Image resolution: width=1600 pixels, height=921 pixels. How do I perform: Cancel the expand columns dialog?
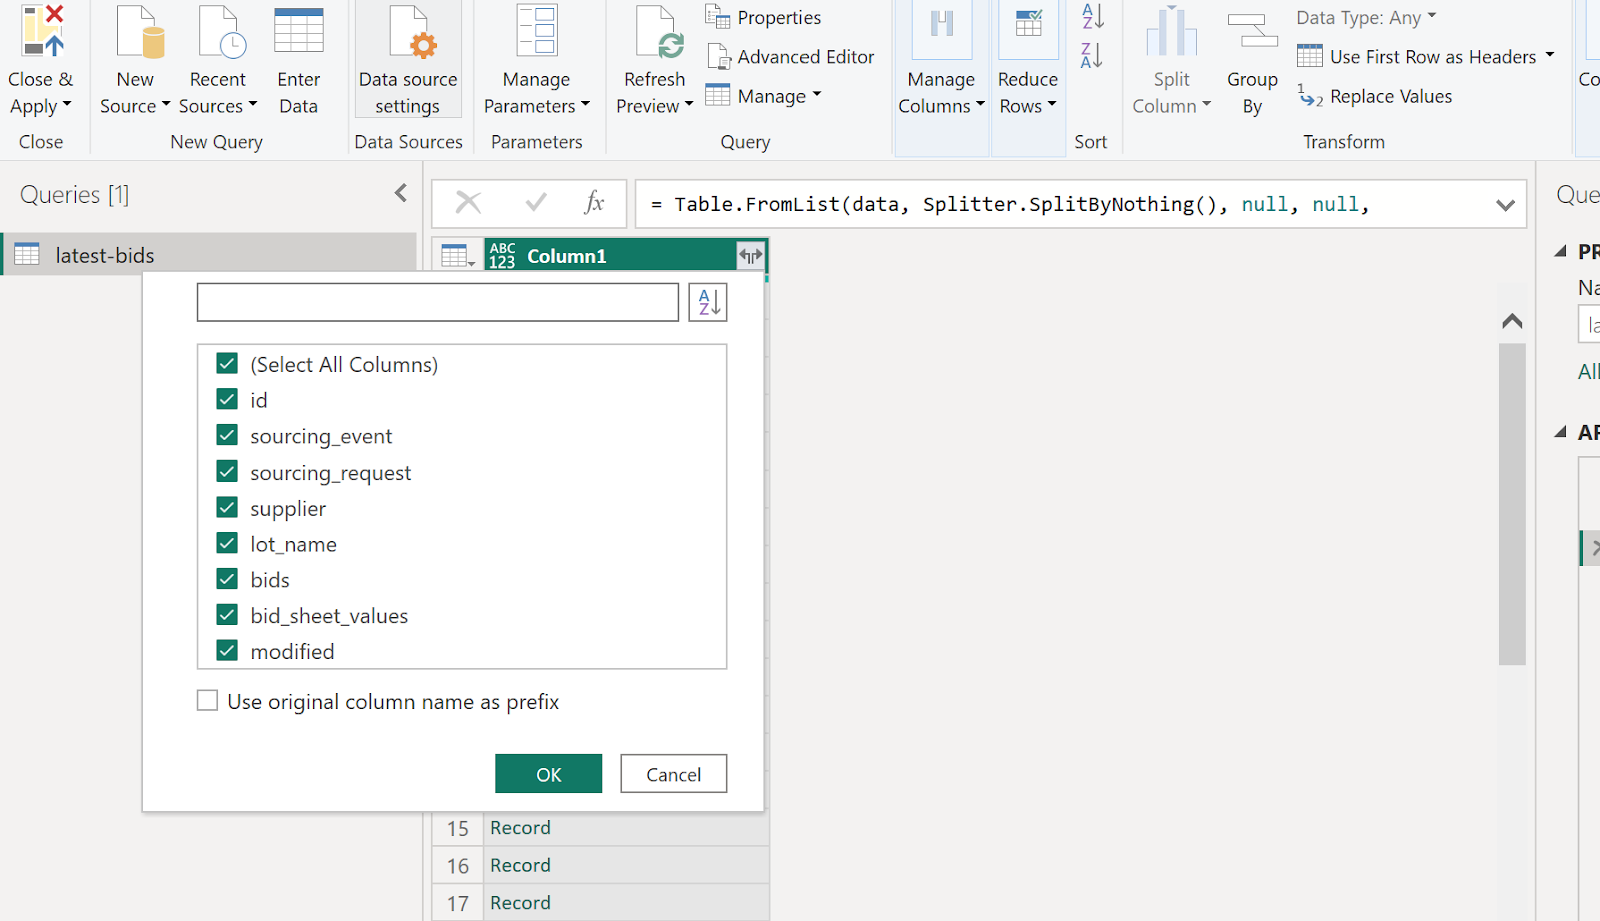(x=673, y=774)
